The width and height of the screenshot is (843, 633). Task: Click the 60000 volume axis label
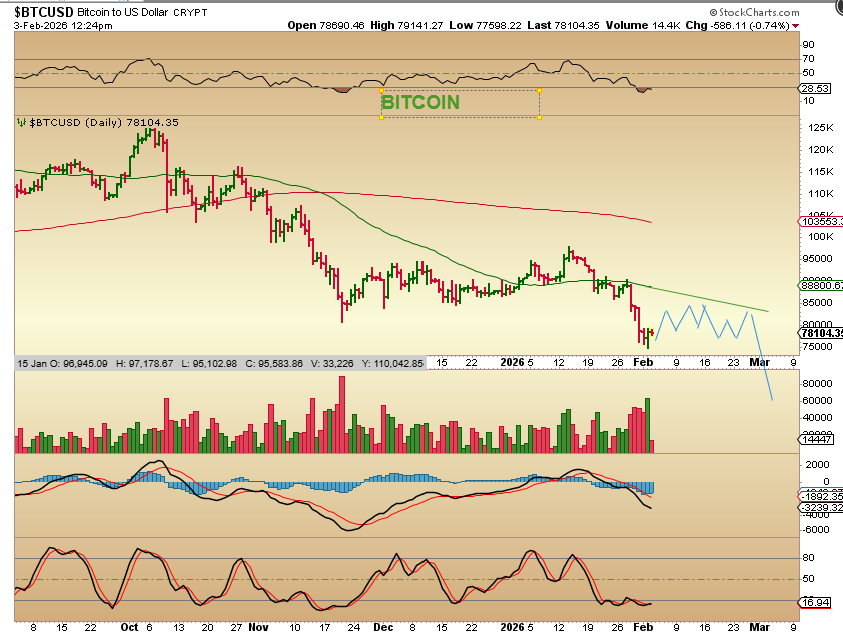[x=817, y=401]
